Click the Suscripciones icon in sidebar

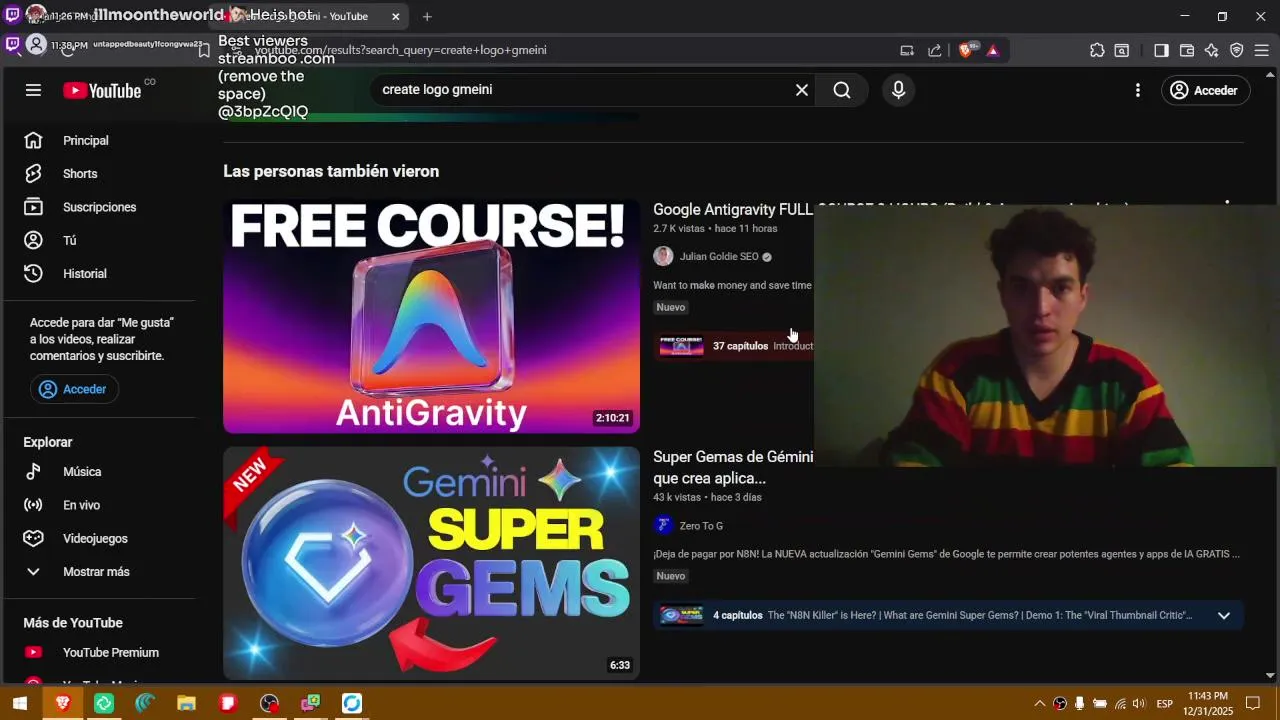[x=33, y=207]
